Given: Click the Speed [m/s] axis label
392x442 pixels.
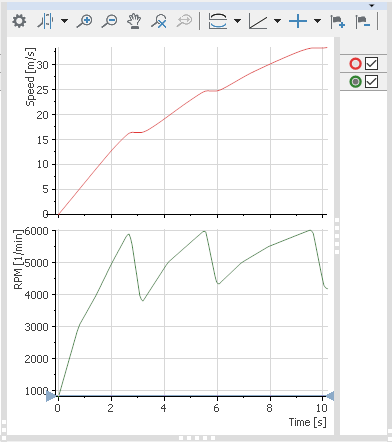Looking at the screenshot, I should (30, 77).
